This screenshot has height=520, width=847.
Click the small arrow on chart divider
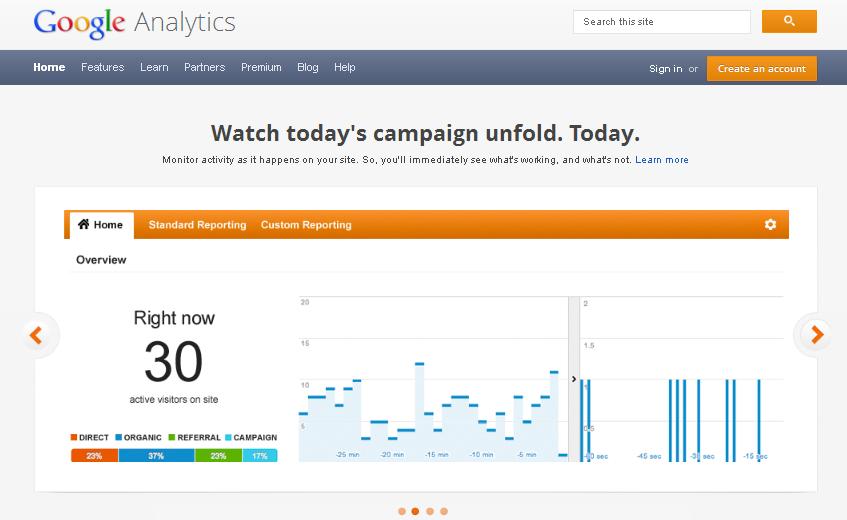(x=574, y=379)
